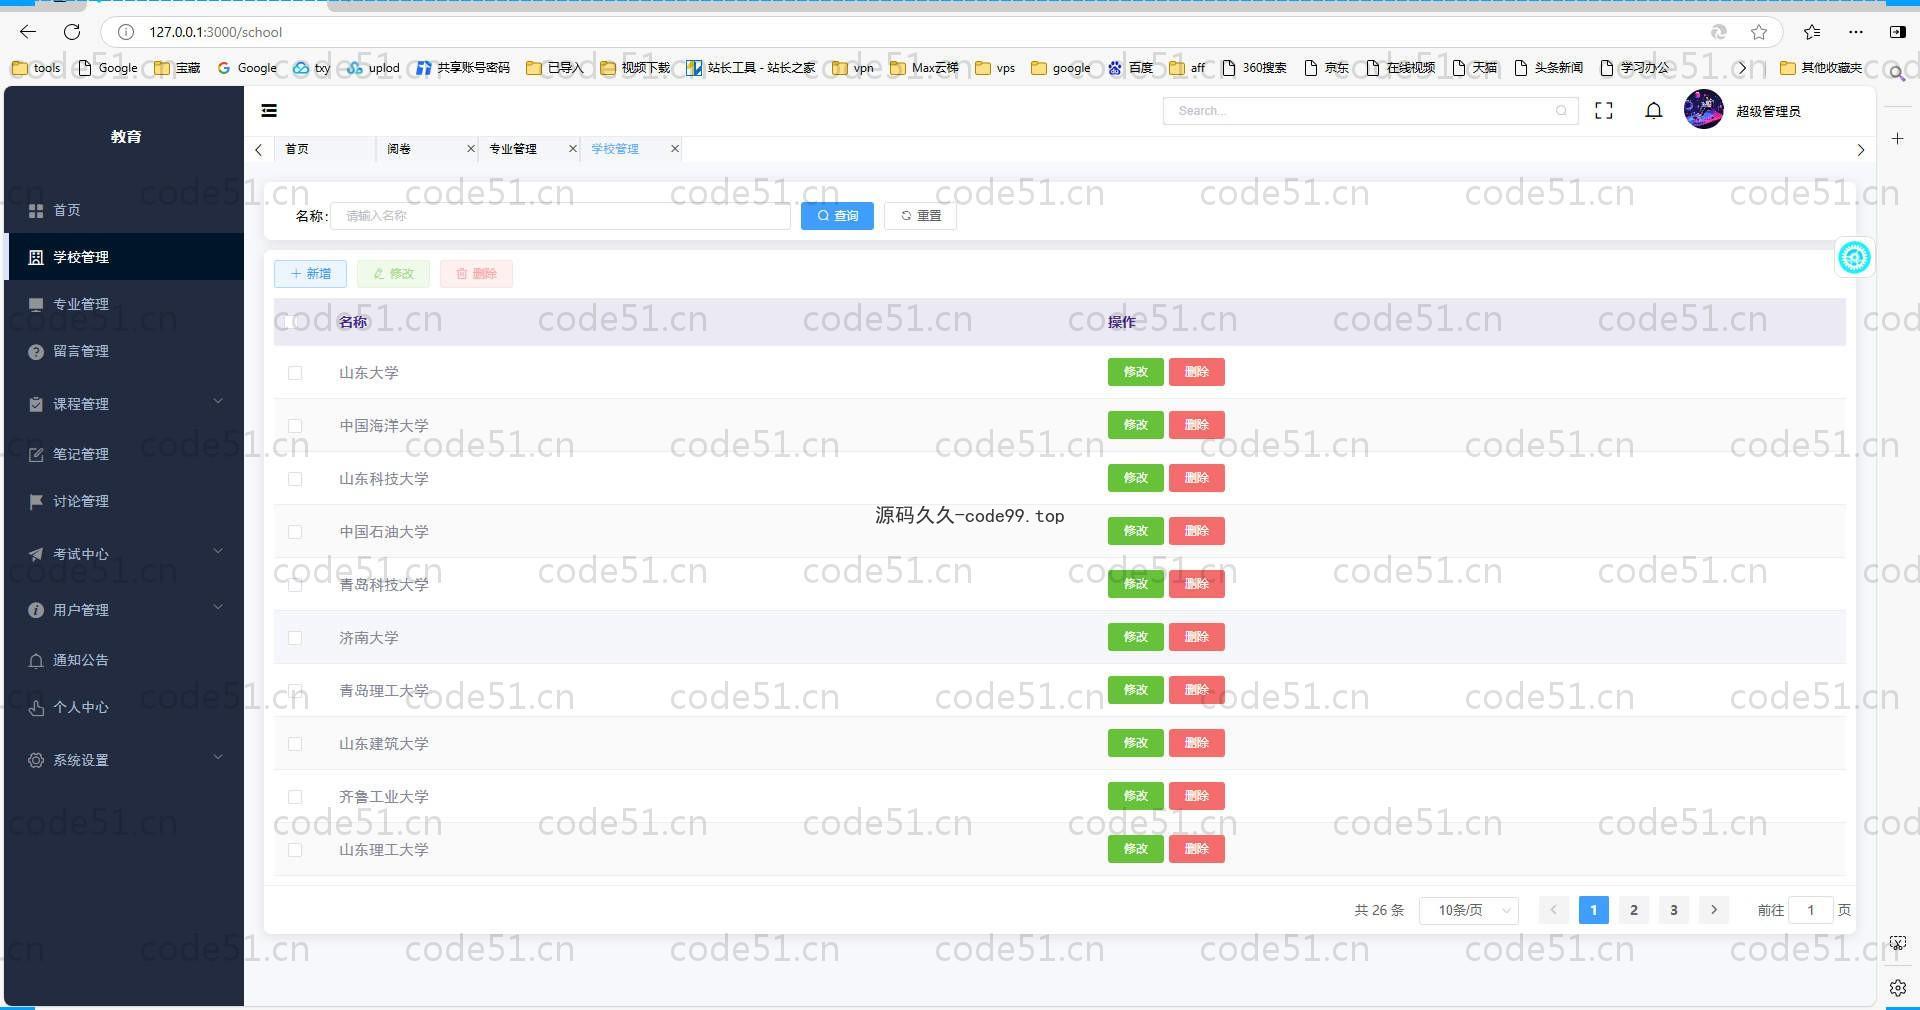Delete the 山东理工大学 row

[1197, 849]
